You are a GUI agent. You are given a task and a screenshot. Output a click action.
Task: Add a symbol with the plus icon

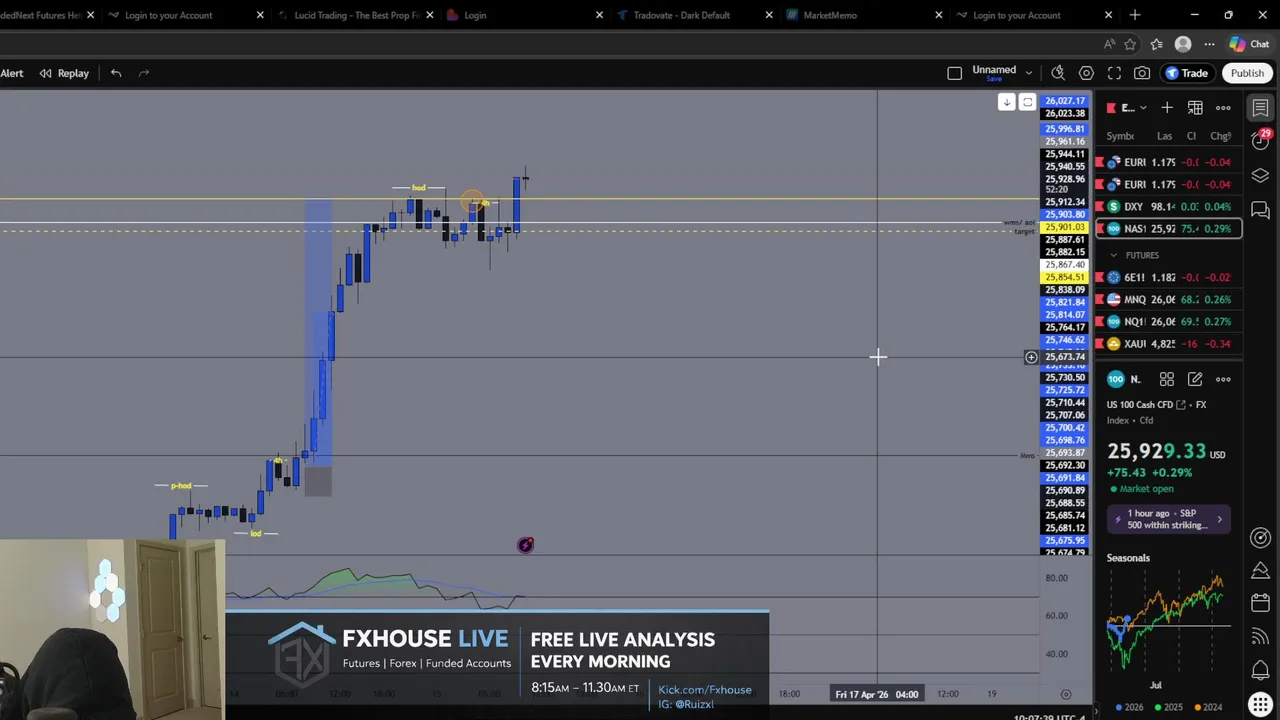click(1167, 108)
